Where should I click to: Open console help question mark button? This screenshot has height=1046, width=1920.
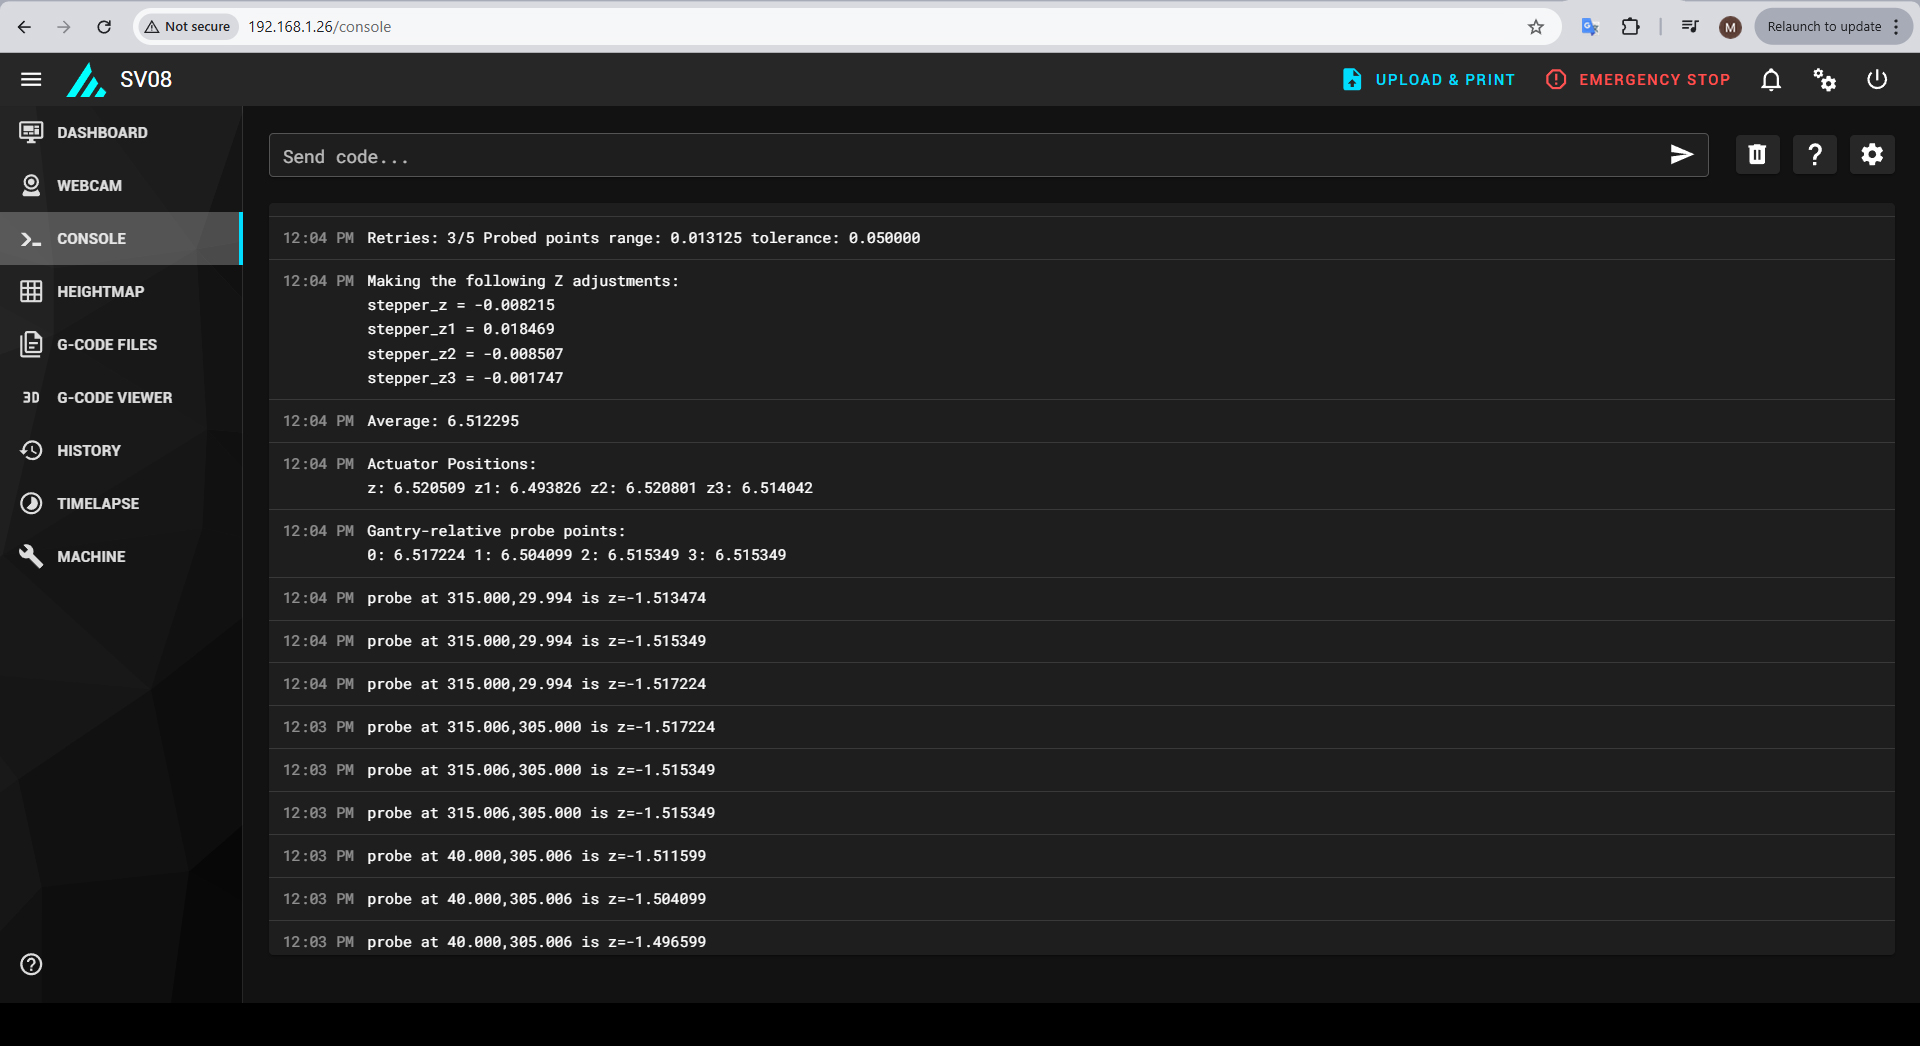click(x=1814, y=155)
